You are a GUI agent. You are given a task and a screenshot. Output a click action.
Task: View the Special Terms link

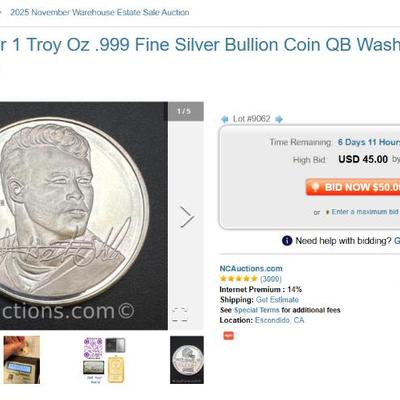pyautogui.click(x=257, y=310)
